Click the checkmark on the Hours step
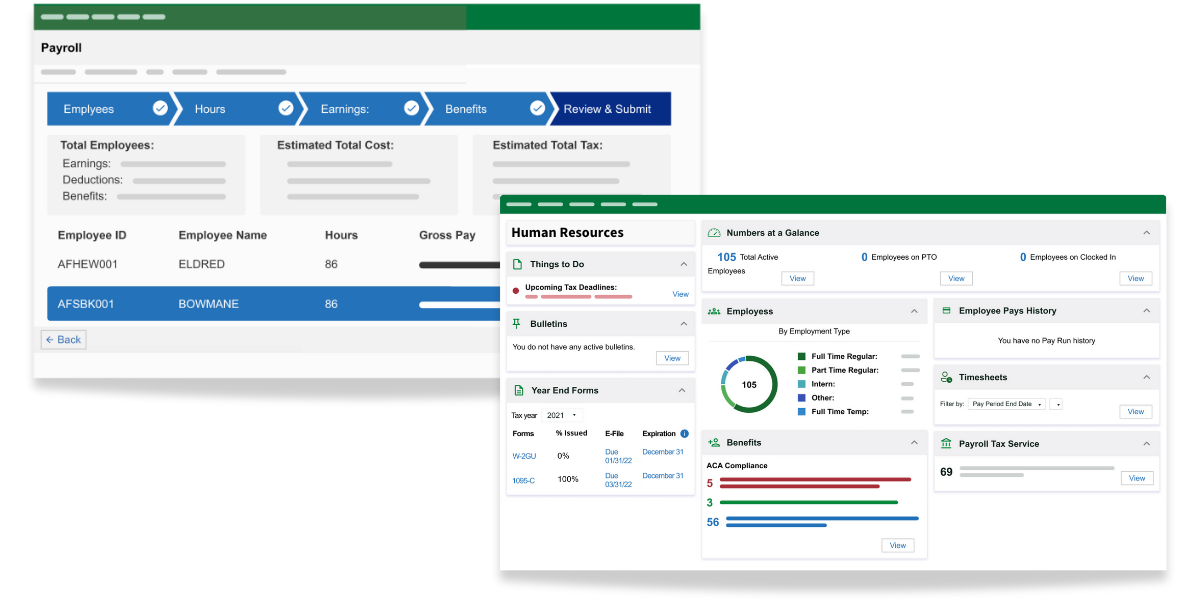The height and width of the screenshot is (600, 1200). tap(286, 108)
